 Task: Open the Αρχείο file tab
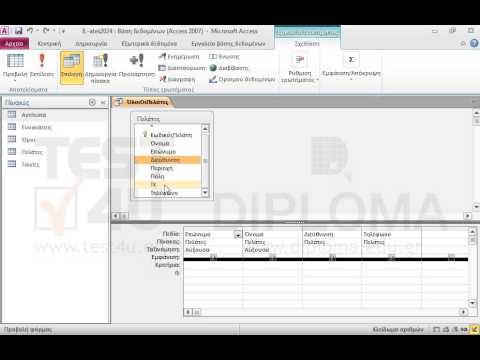coord(14,44)
